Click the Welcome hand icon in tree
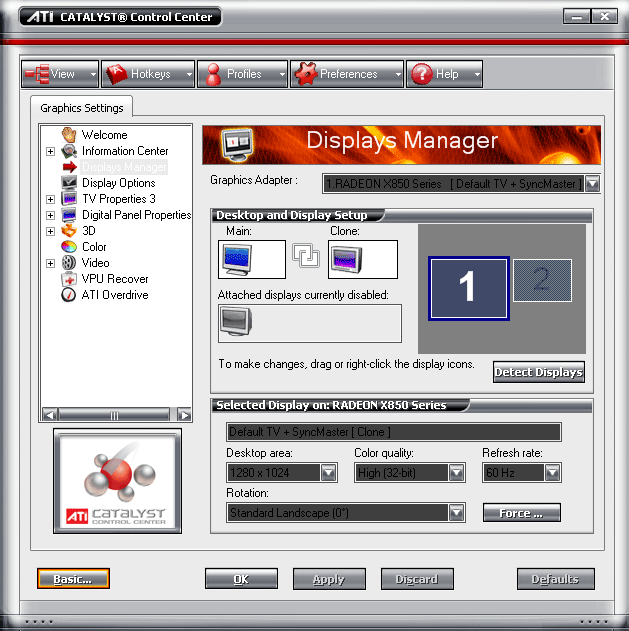 (69, 135)
